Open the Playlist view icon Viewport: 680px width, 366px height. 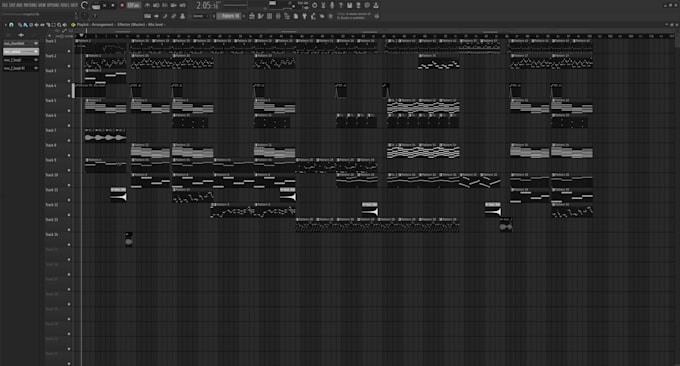point(252,16)
